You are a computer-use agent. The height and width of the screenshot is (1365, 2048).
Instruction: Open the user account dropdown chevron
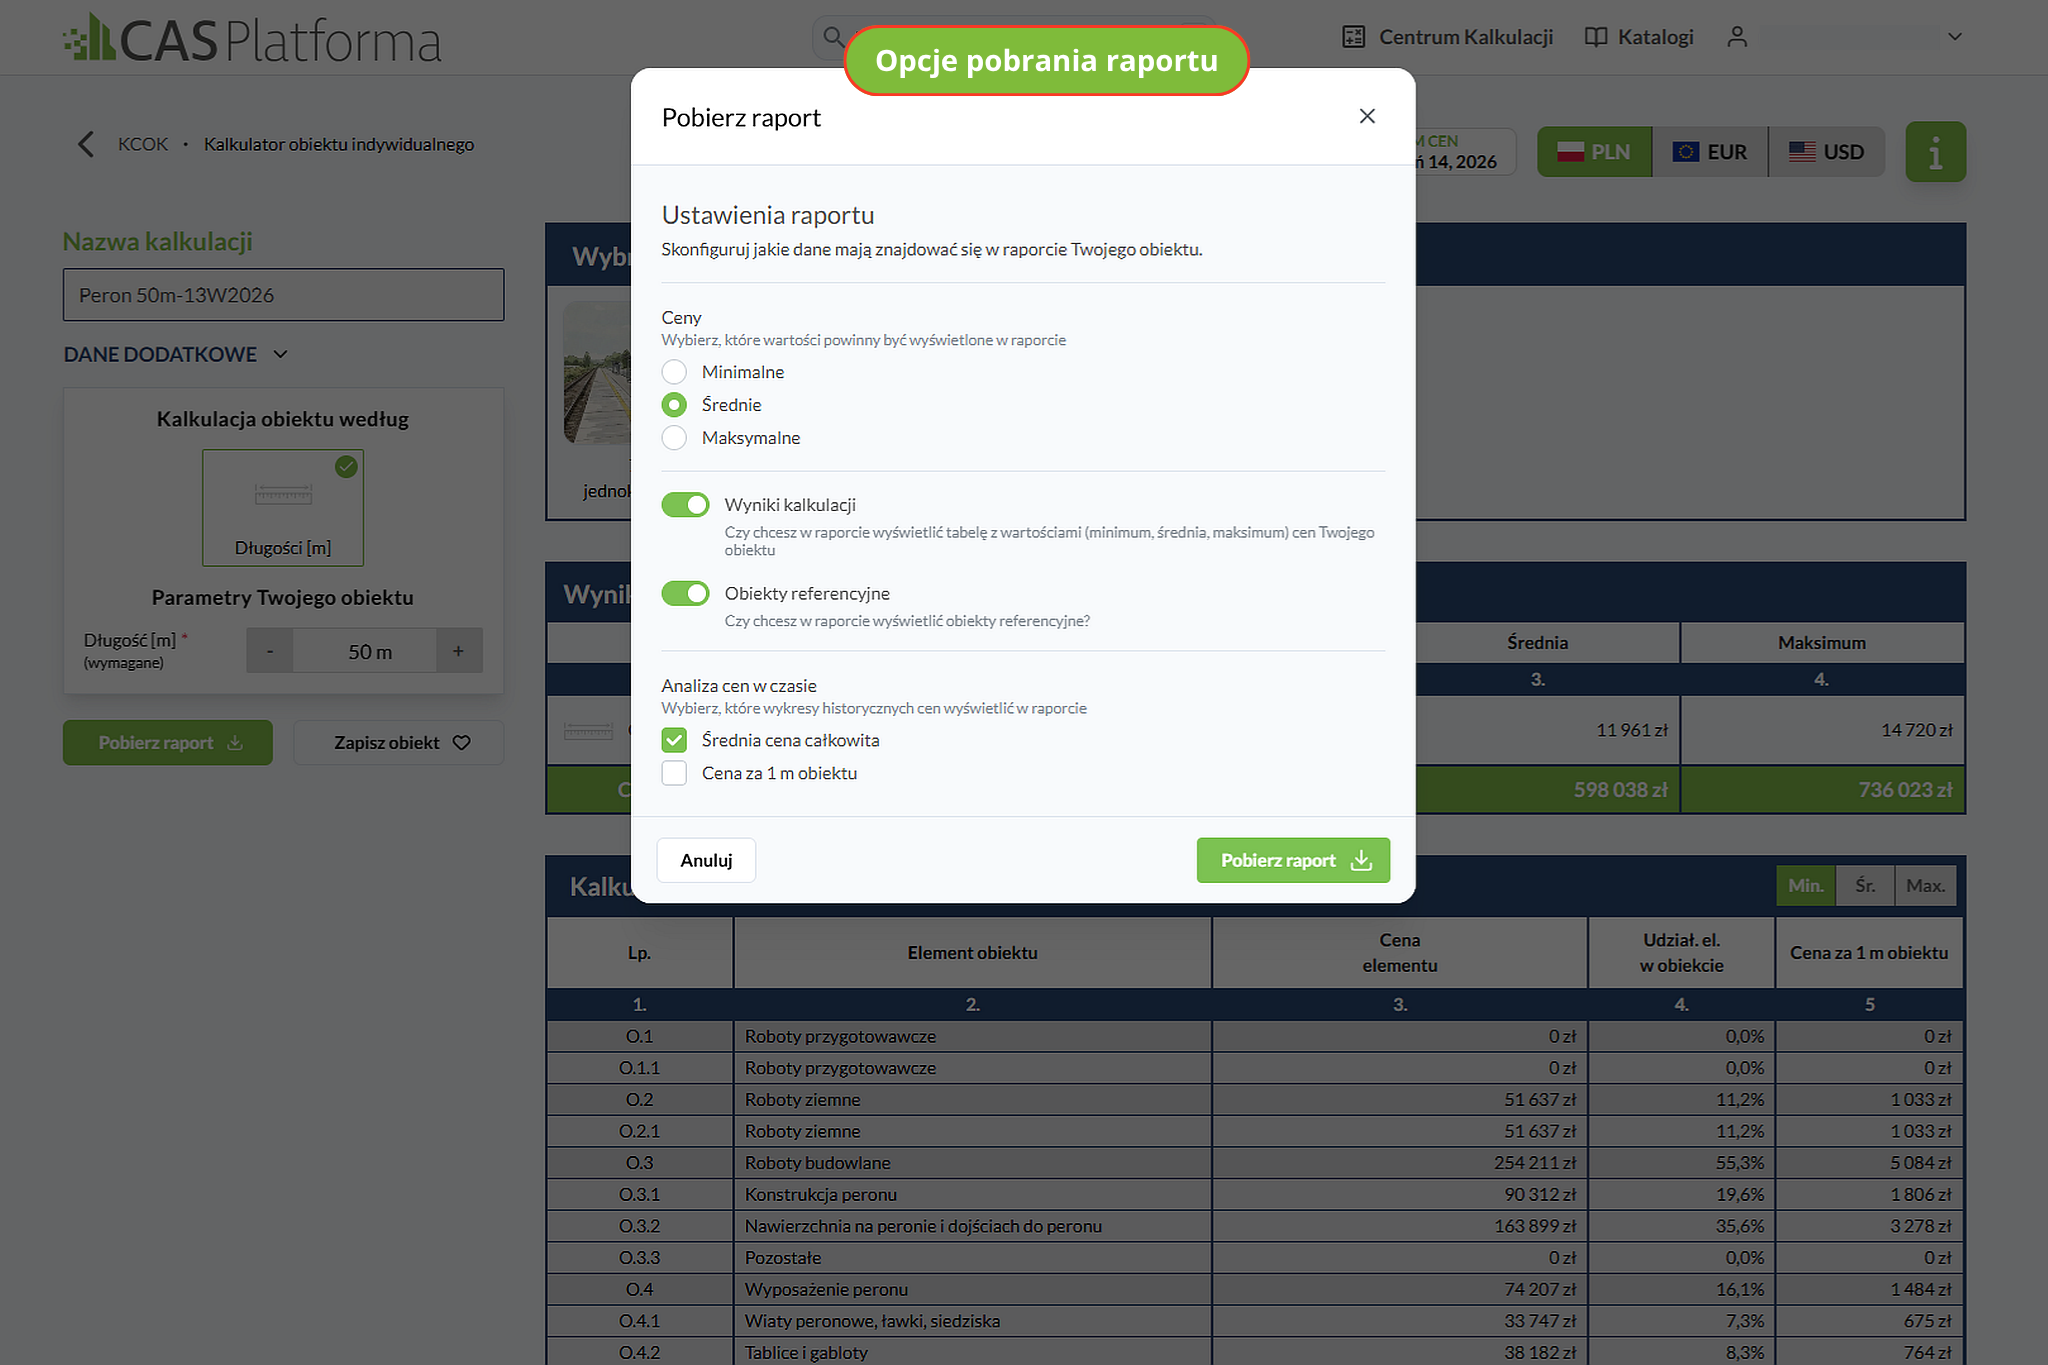pos(1955,37)
